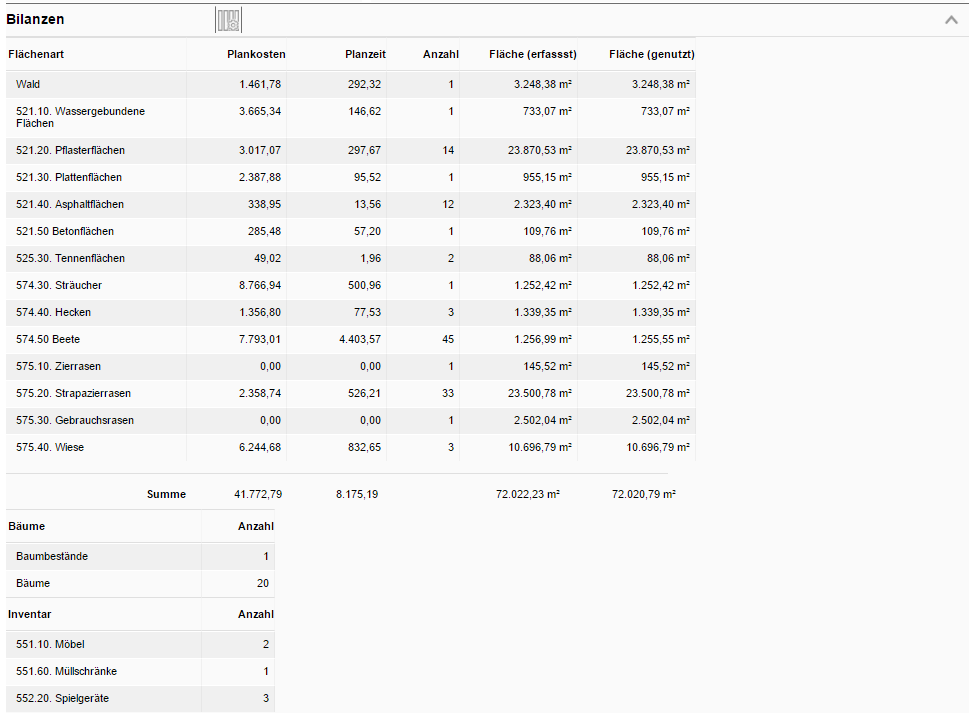Select the Flächenart column header
Screen dimensions: 969x713
tap(36, 54)
